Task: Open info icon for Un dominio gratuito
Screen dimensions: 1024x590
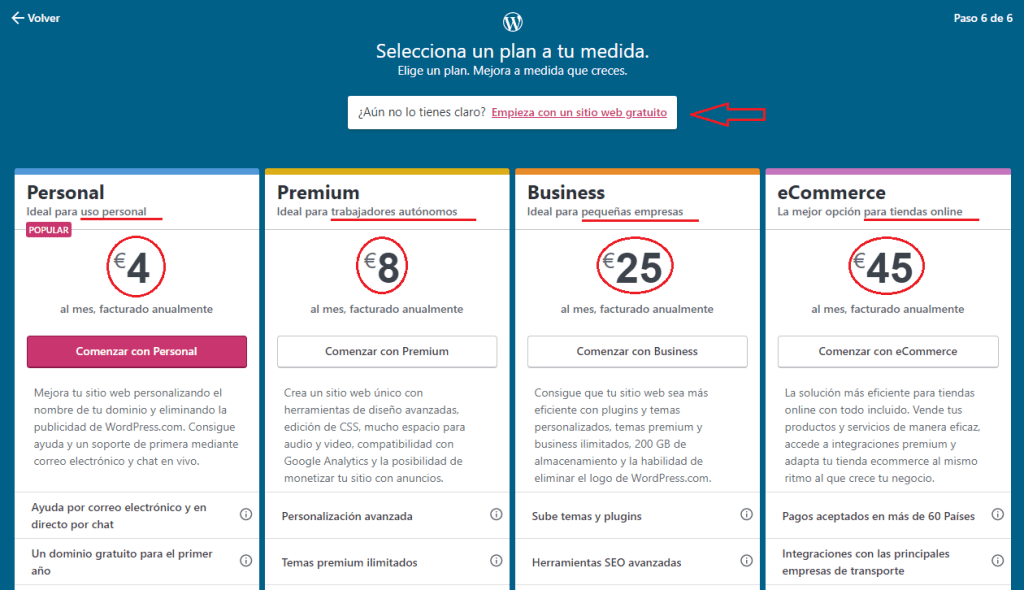Action: coord(246,561)
